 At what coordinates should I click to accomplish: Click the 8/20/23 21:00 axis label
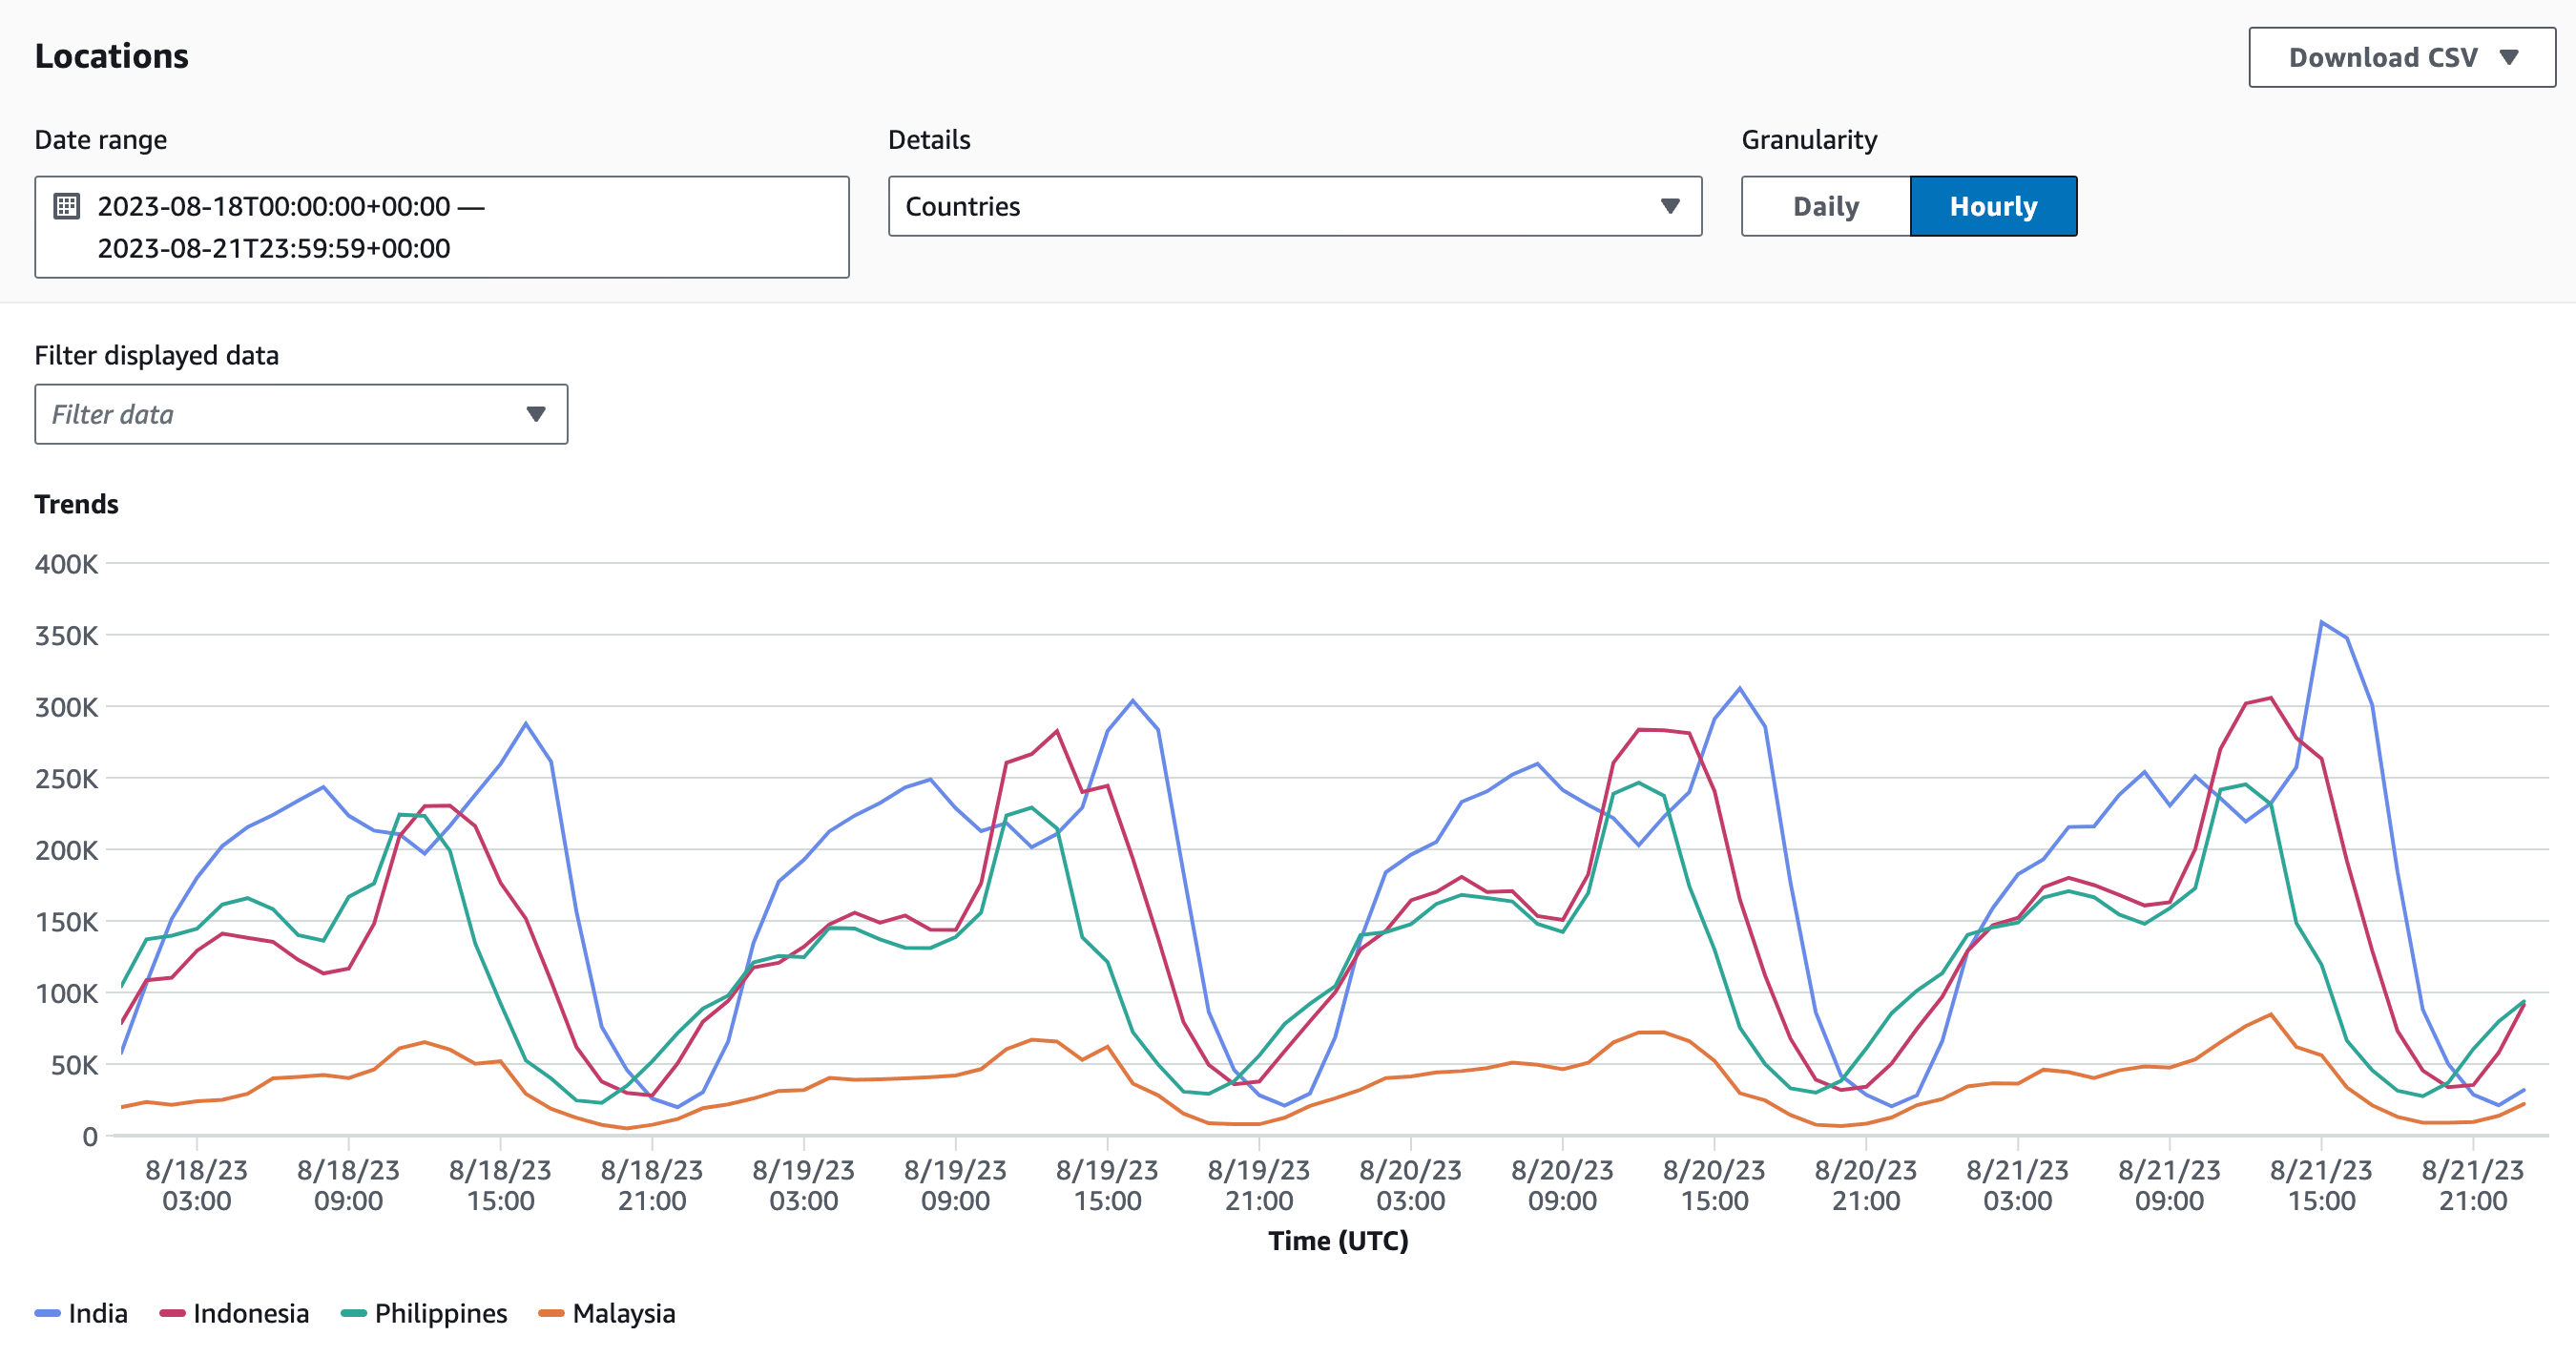(1866, 1185)
